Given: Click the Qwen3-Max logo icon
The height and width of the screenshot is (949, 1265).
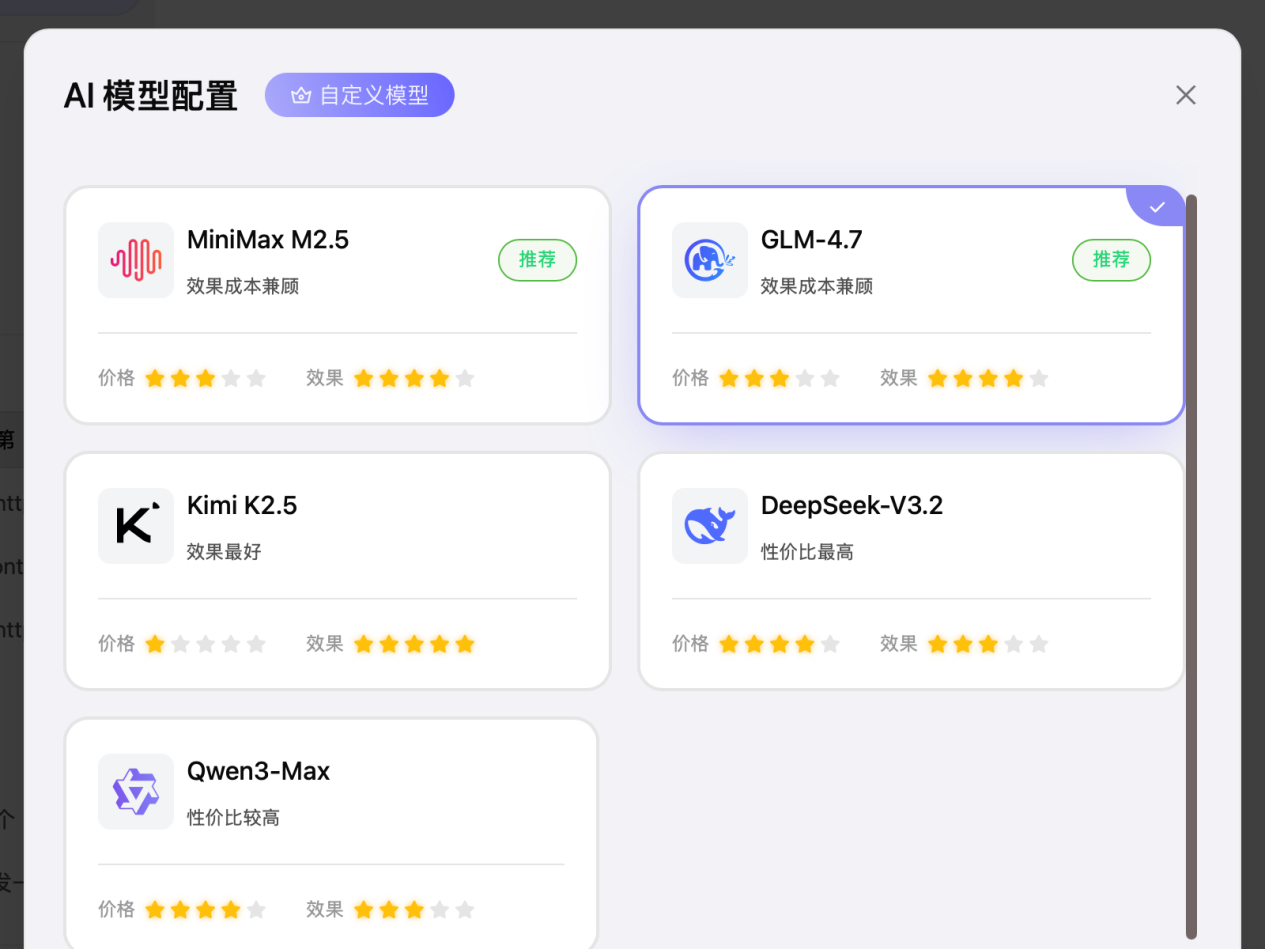Looking at the screenshot, I should pos(136,792).
